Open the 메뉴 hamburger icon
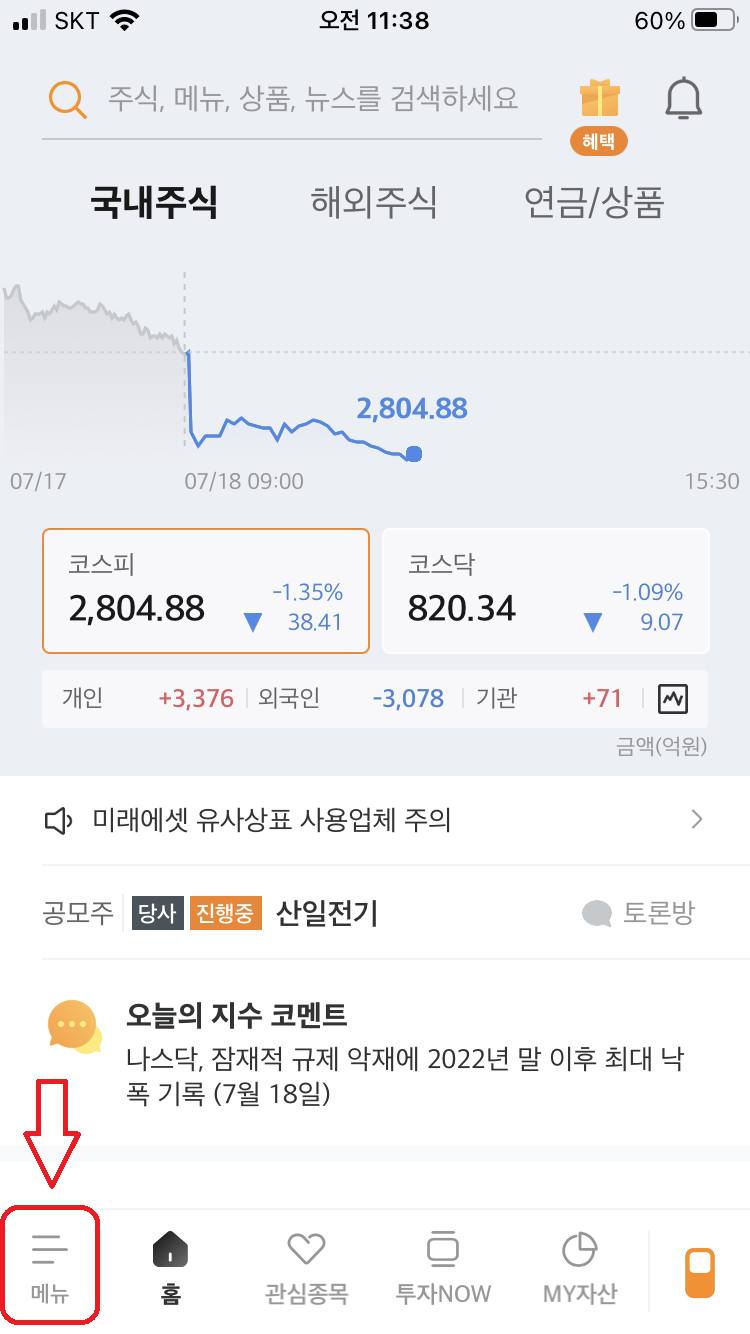The image size is (750, 1334). (46, 1266)
